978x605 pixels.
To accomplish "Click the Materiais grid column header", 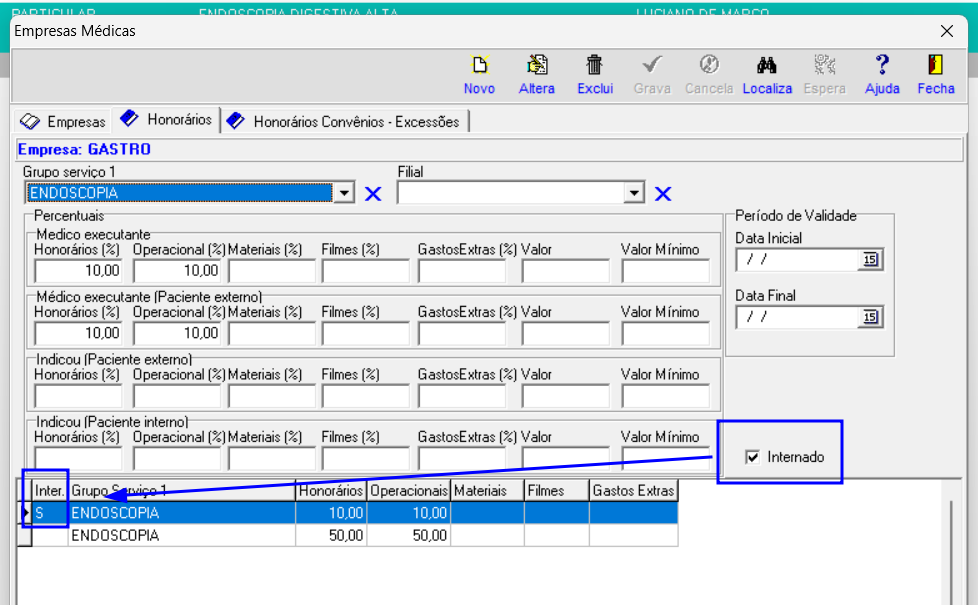I will click(x=487, y=491).
